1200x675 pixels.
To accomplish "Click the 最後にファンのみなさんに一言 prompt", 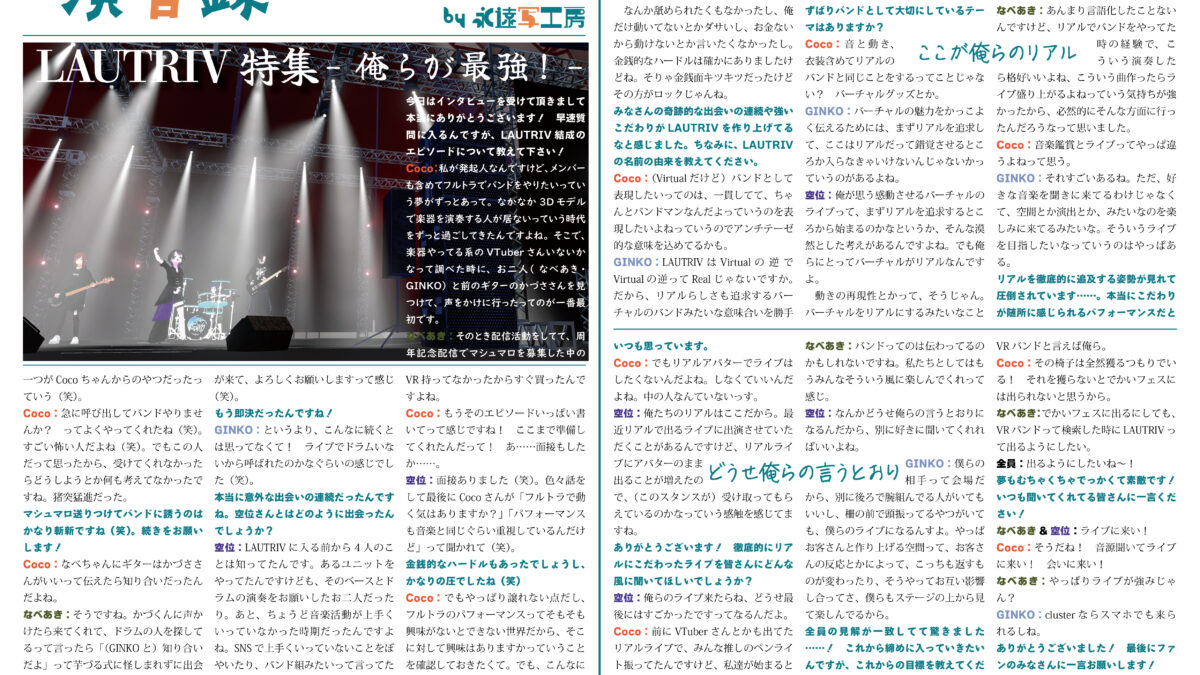I will [x=1075, y=658].
